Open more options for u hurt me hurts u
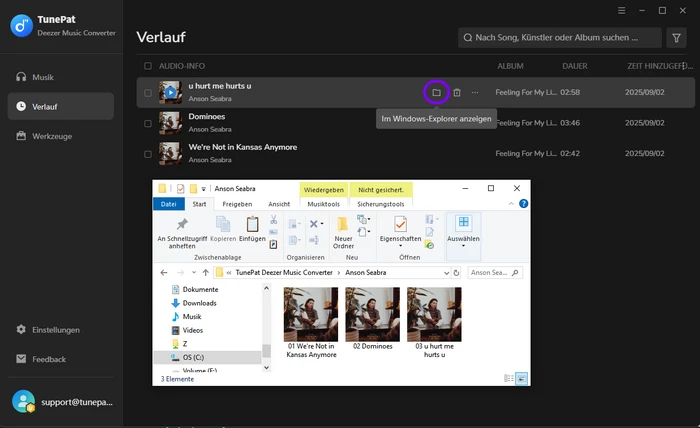The width and height of the screenshot is (700, 428). click(x=475, y=92)
